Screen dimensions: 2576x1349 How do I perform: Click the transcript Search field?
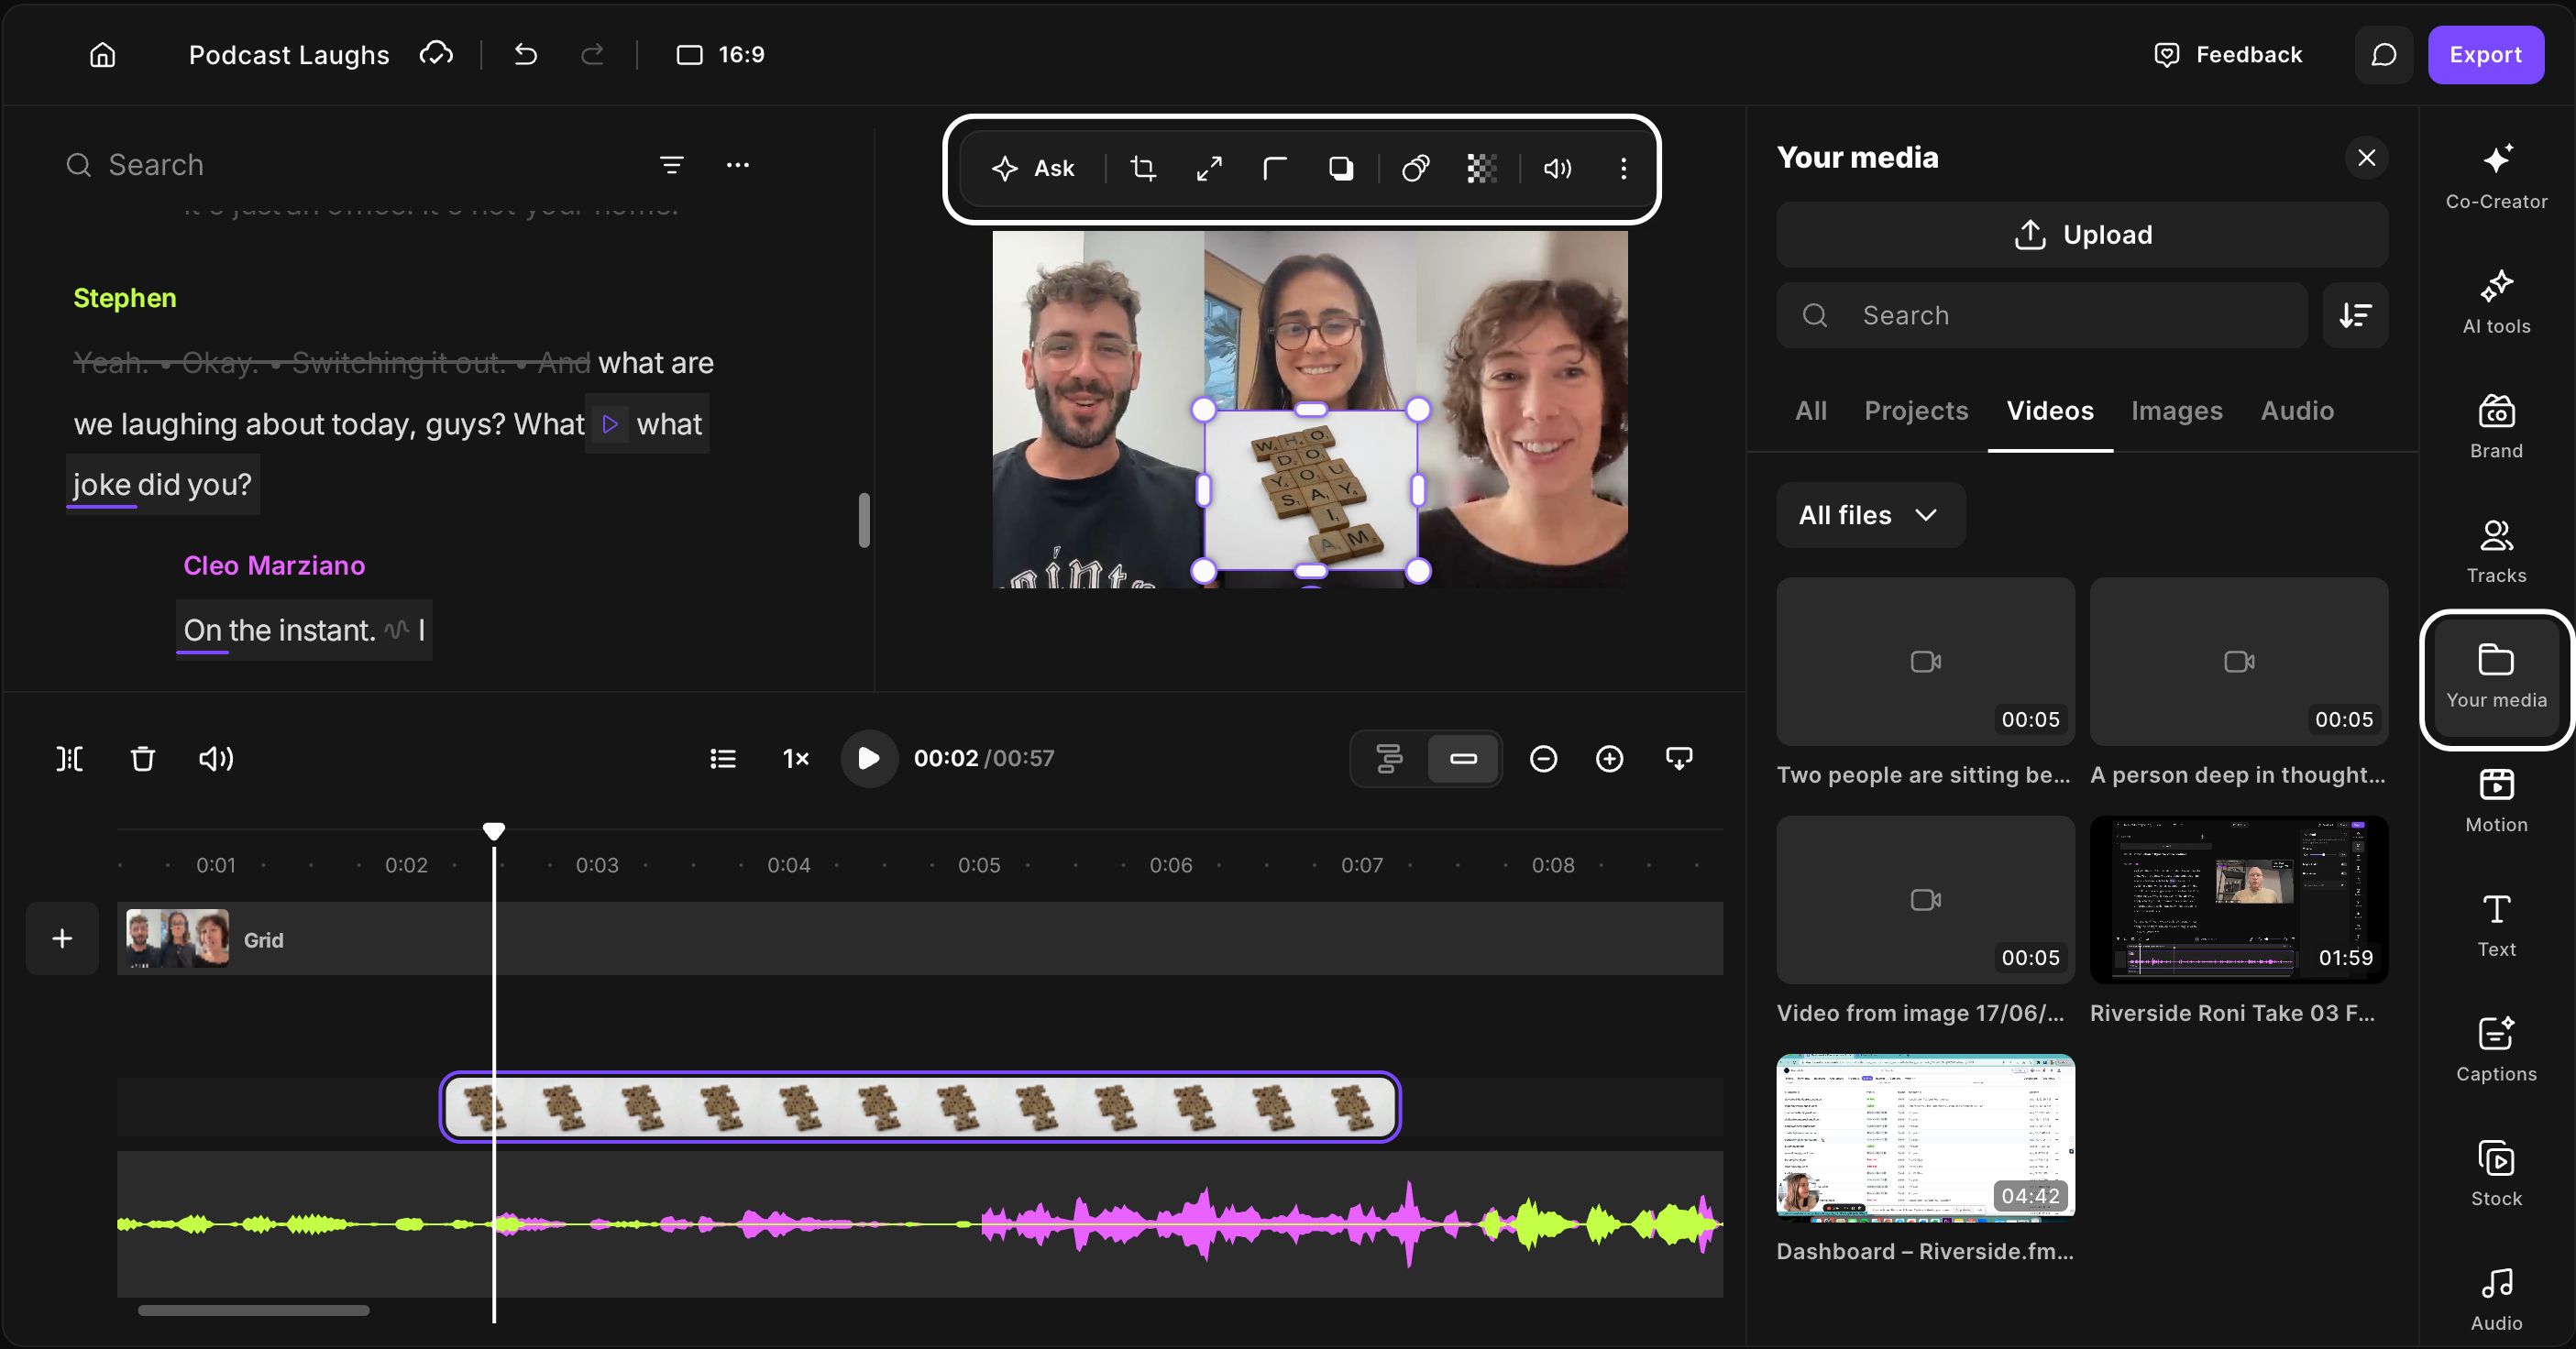click(x=350, y=165)
